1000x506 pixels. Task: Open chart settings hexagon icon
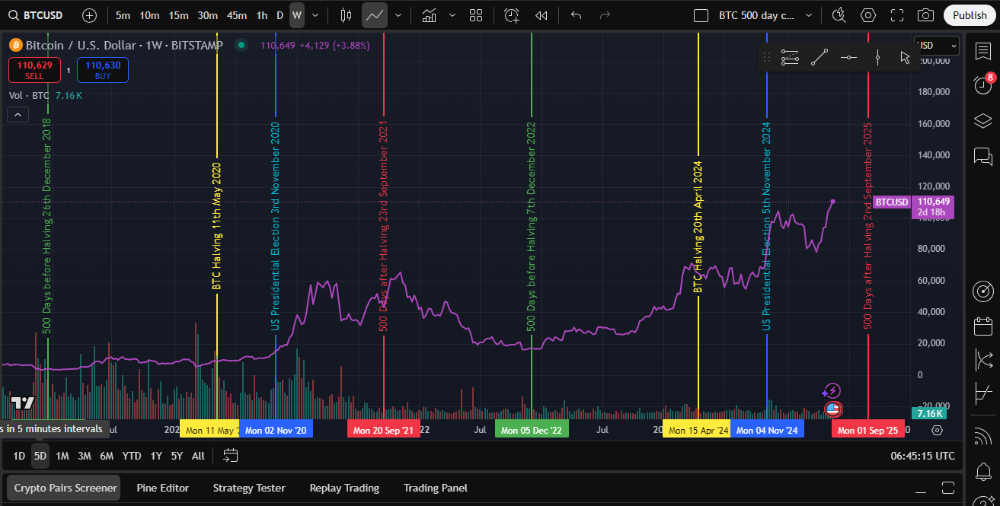point(868,15)
